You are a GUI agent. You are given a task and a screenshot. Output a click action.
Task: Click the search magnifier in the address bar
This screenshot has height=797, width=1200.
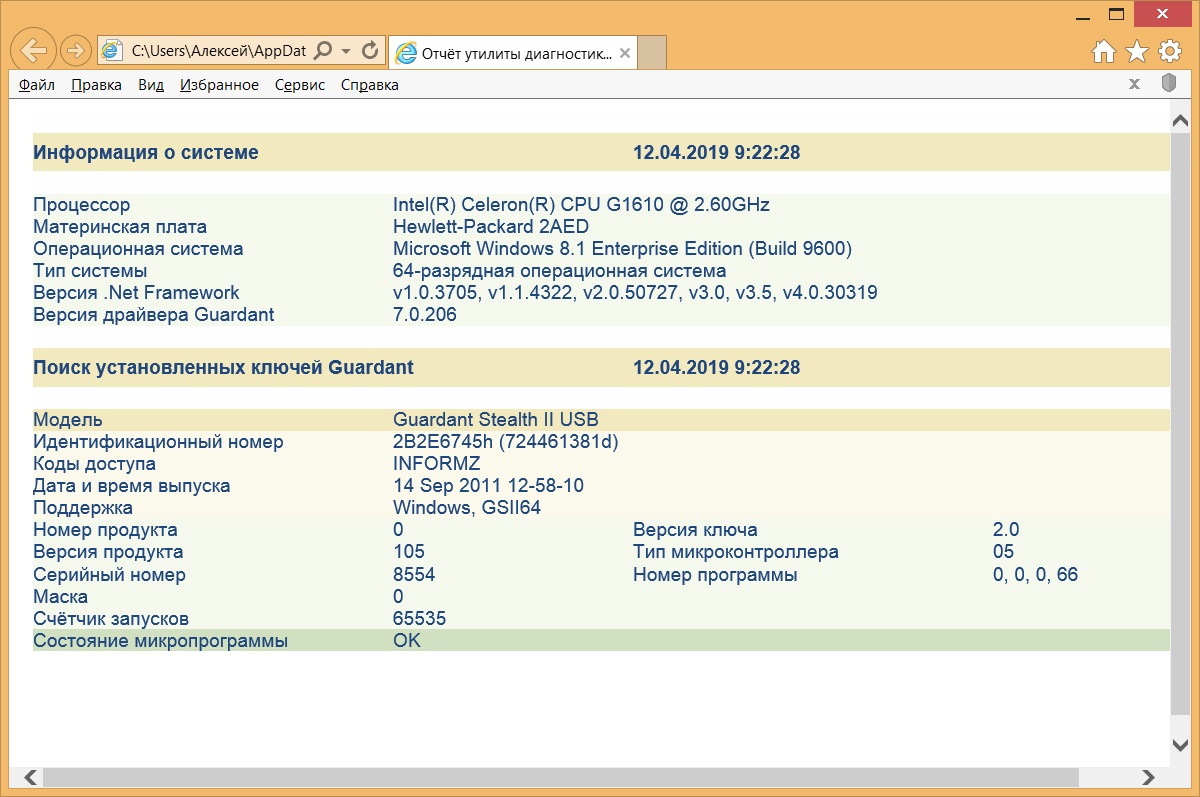tap(323, 50)
